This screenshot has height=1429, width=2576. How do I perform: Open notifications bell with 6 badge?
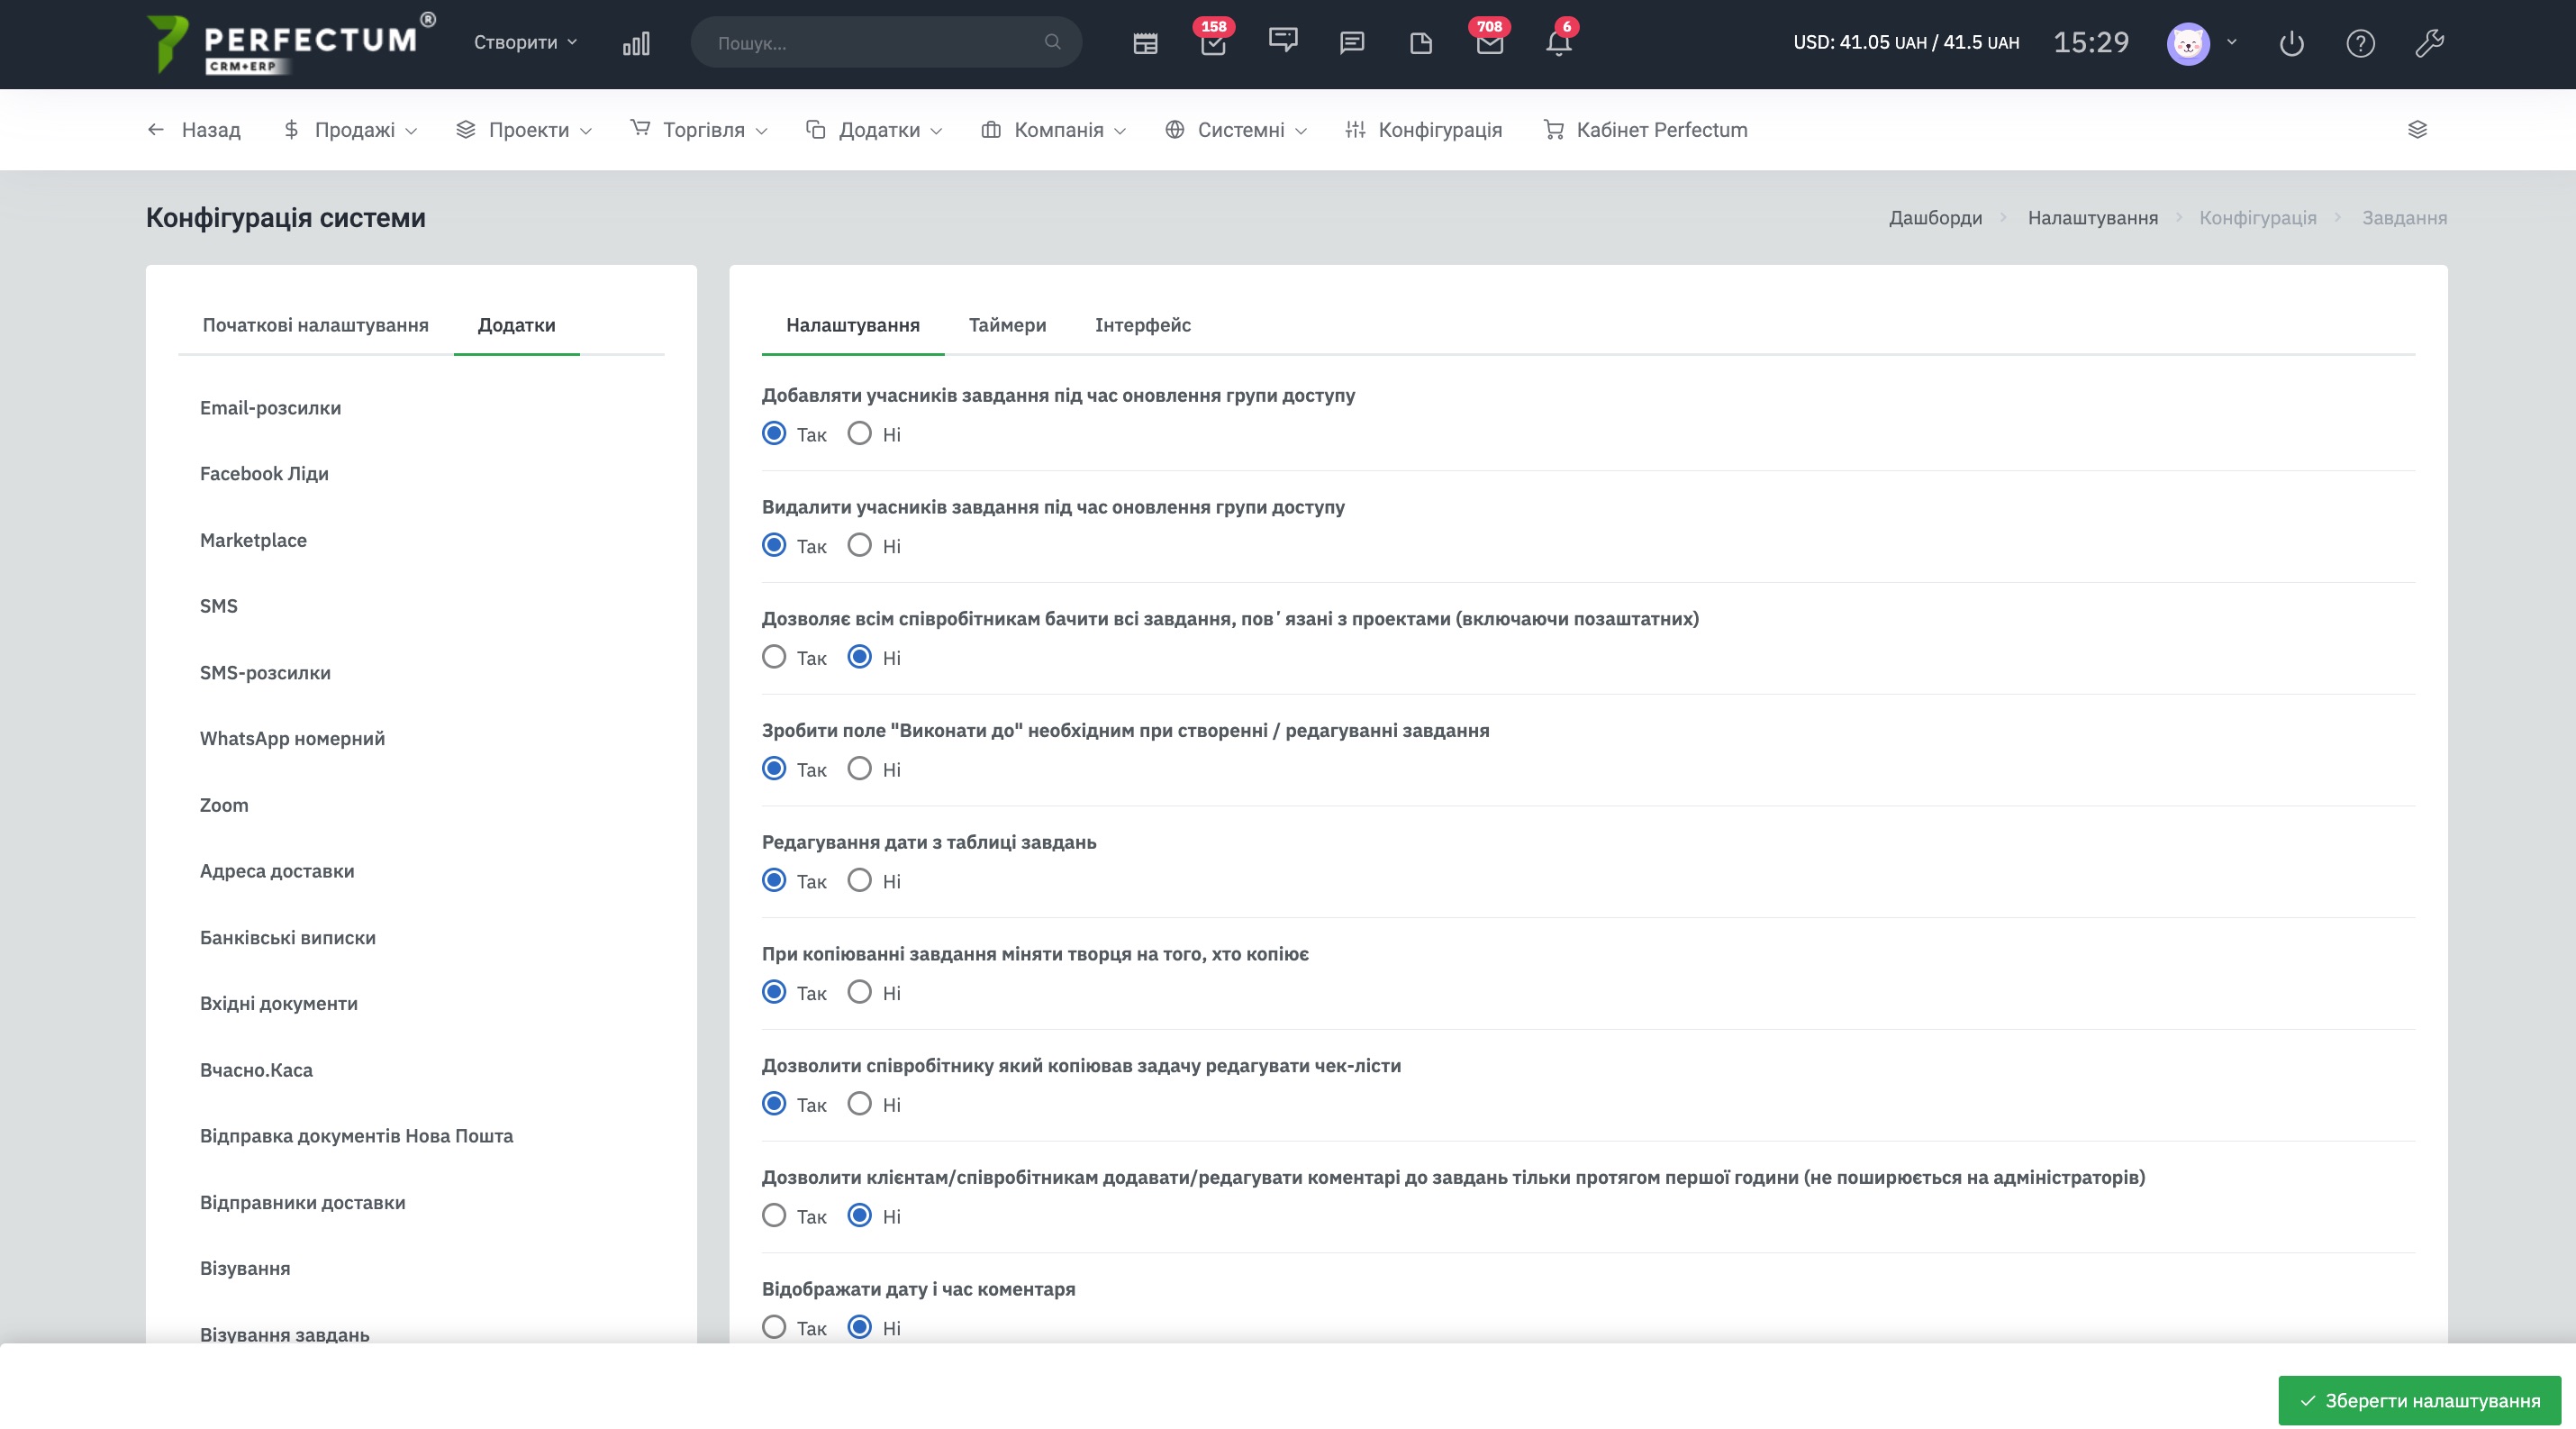pyautogui.click(x=1559, y=43)
